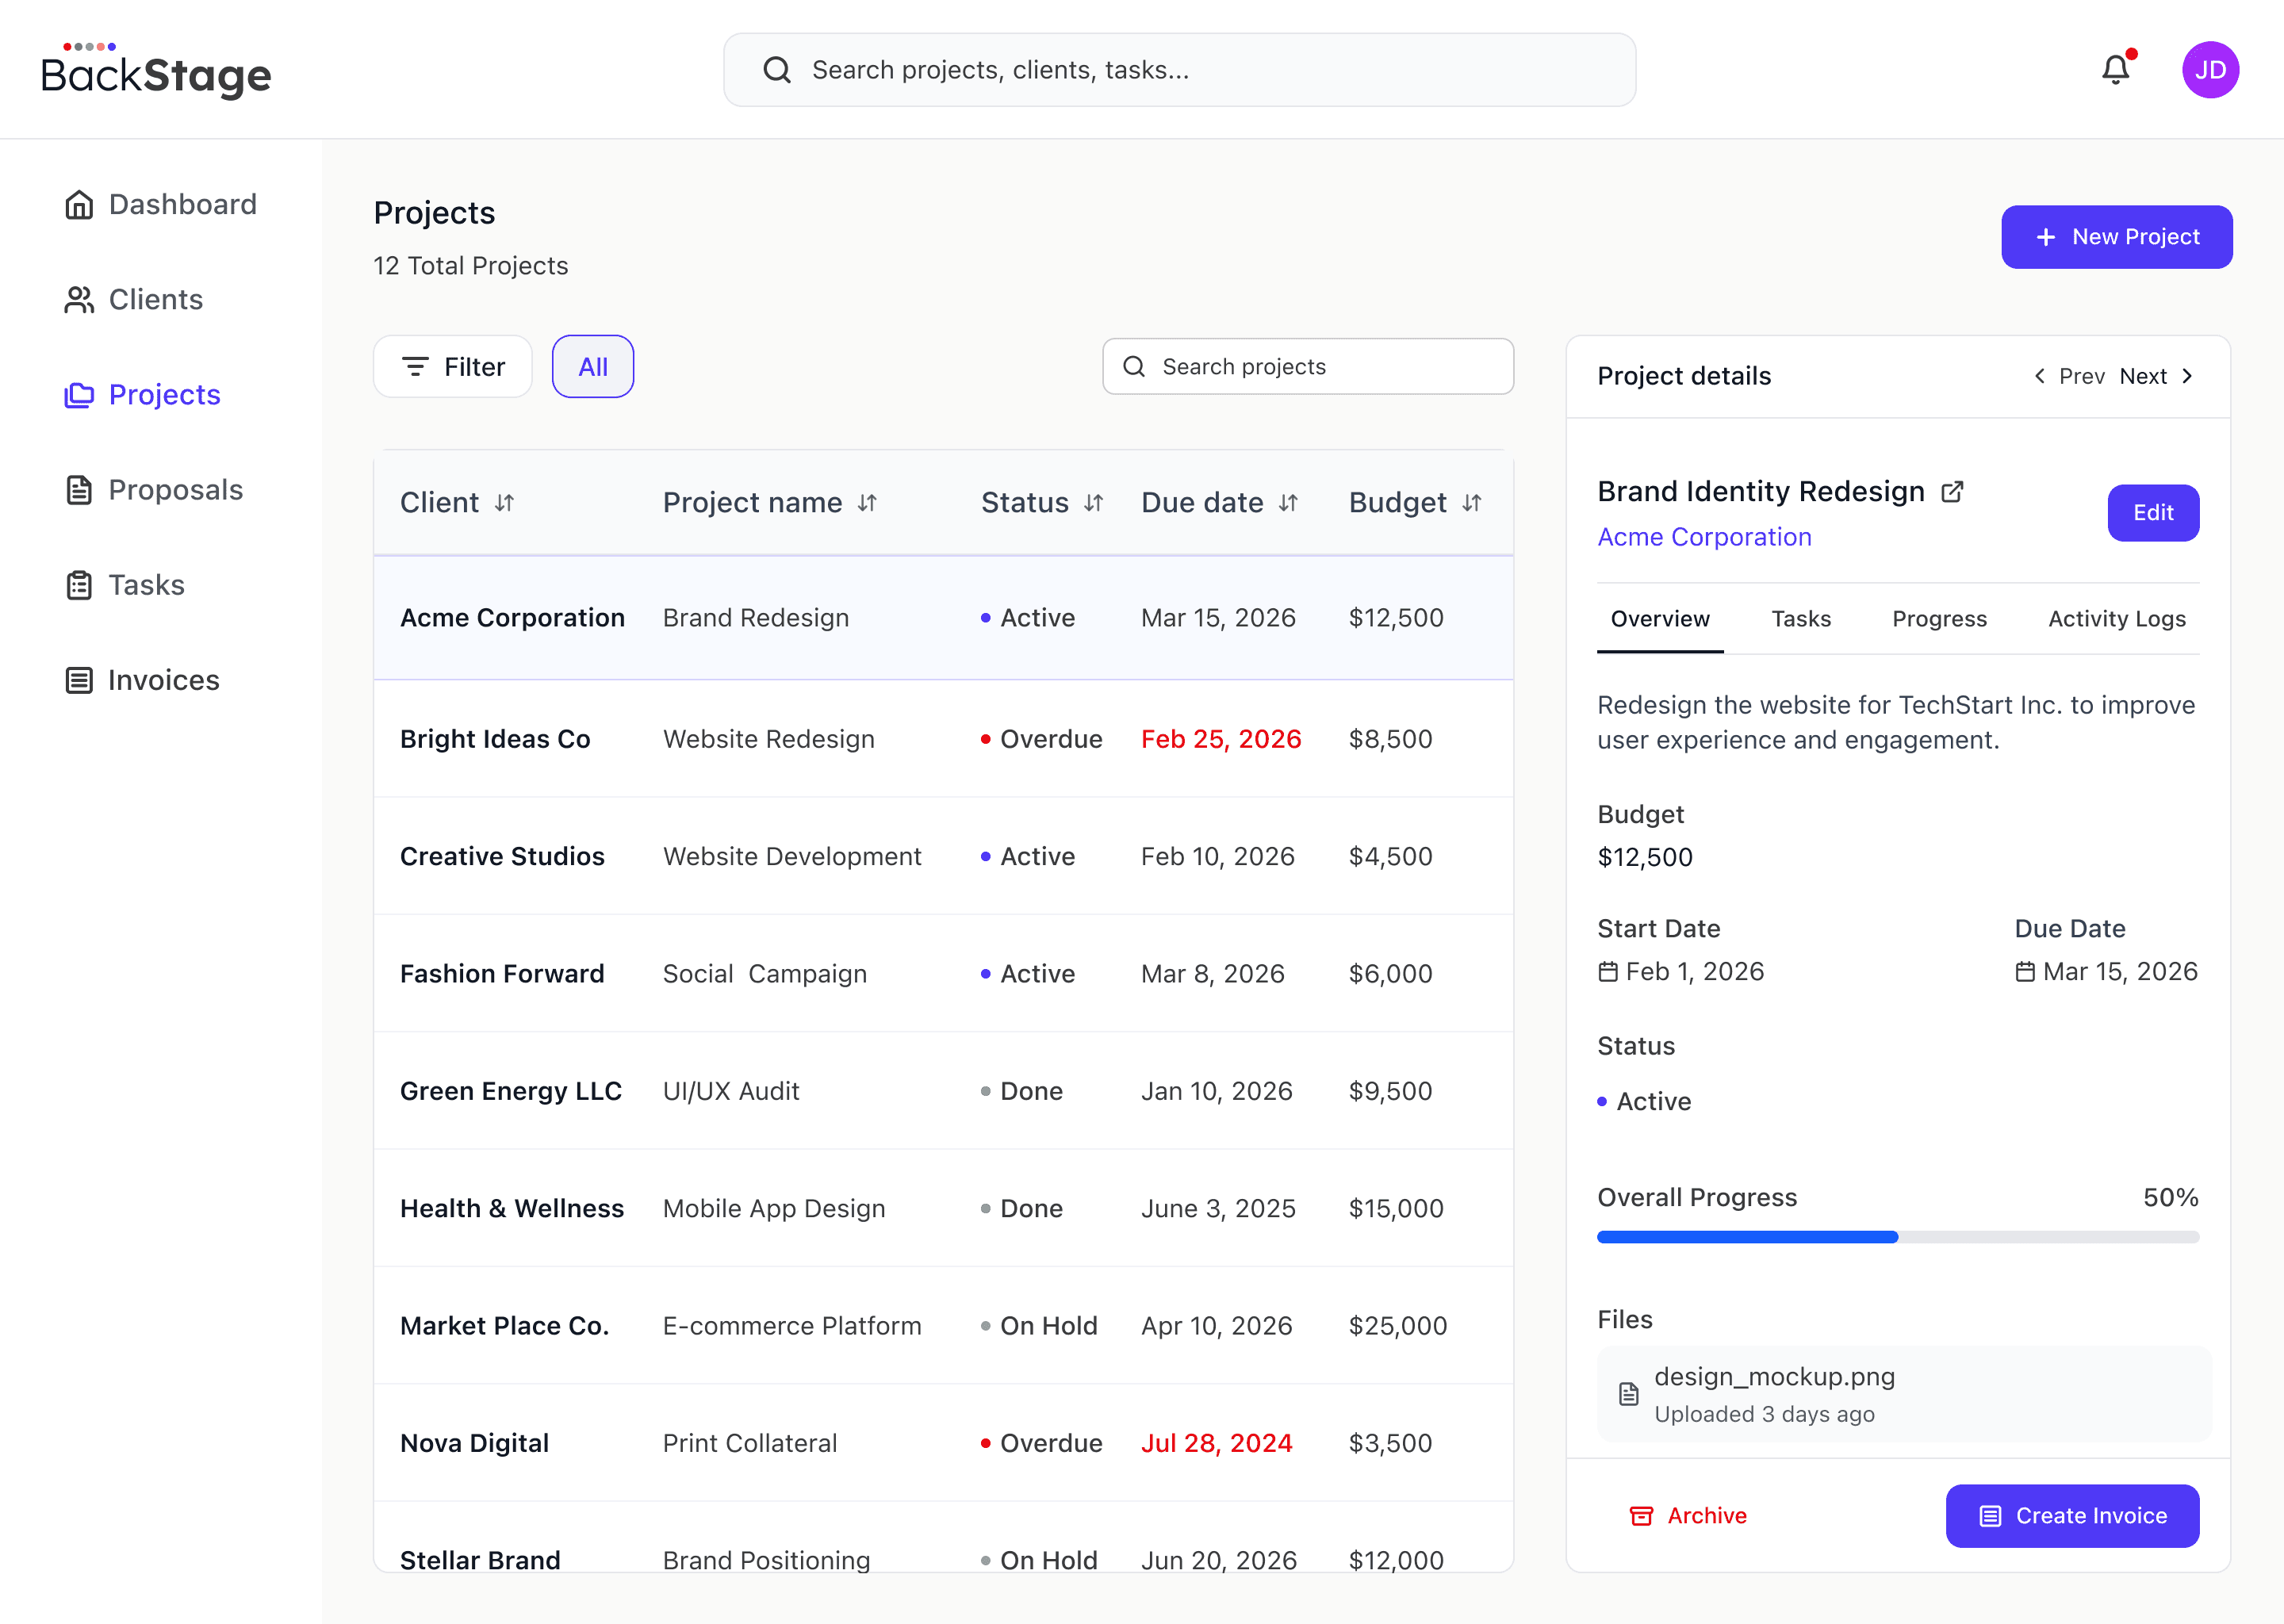2284x1624 pixels.
Task: Click the Tasks clipboard icon in sidebar
Action: 79,585
